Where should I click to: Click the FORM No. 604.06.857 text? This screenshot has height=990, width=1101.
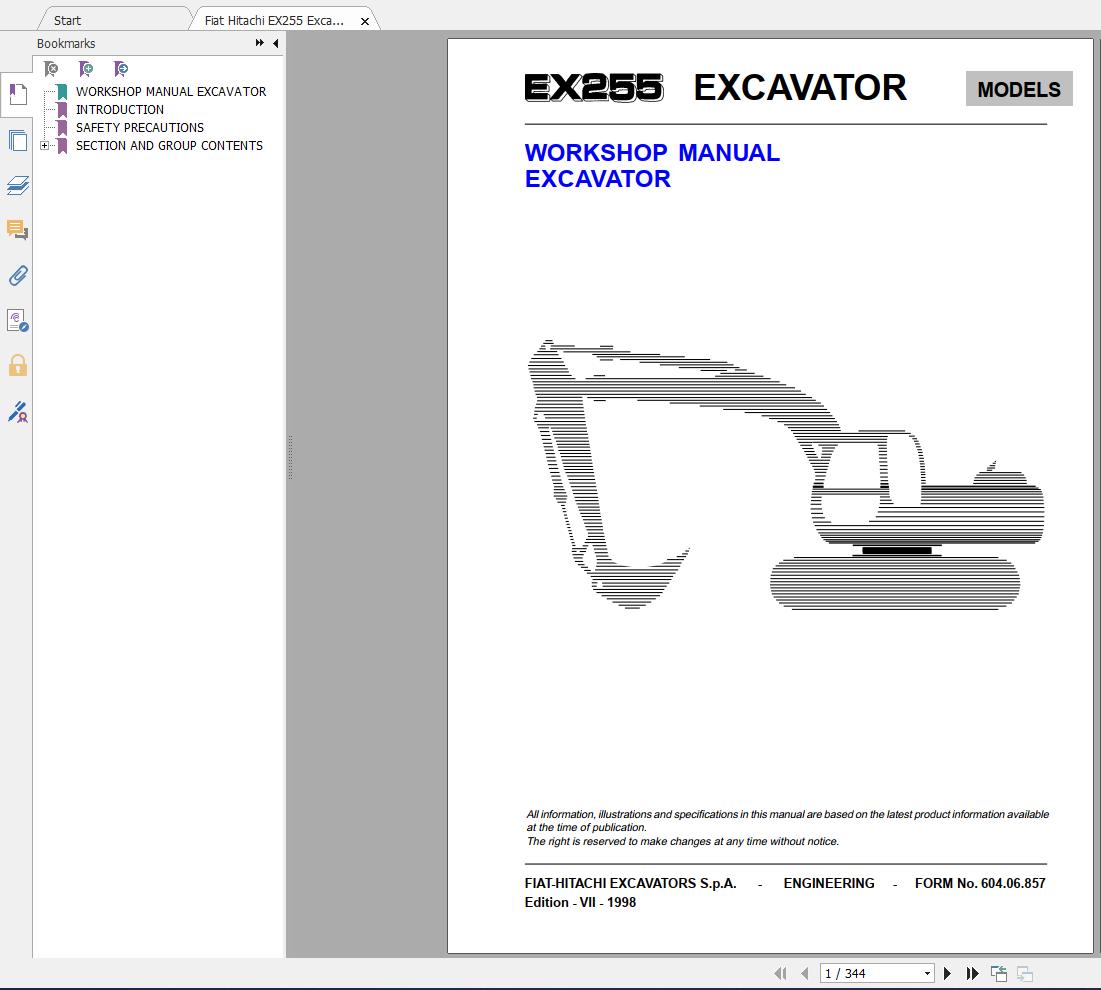(x=980, y=883)
